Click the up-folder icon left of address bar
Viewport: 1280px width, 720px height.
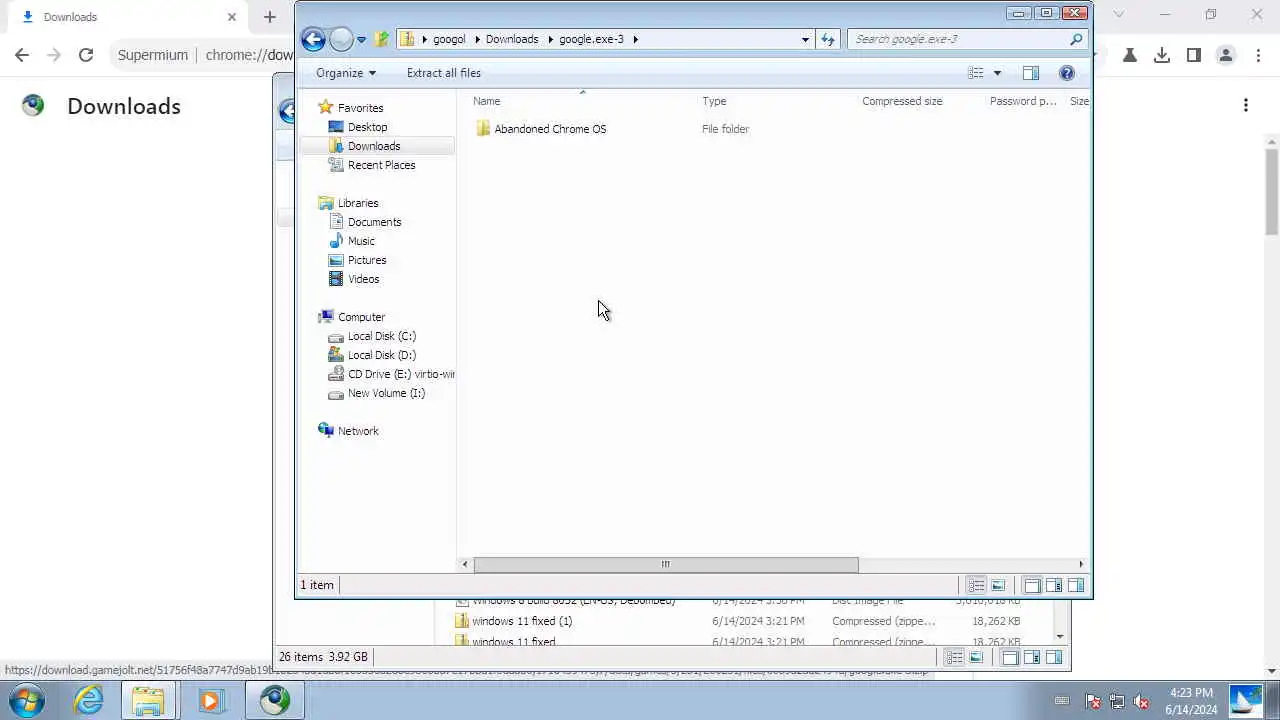click(x=381, y=39)
